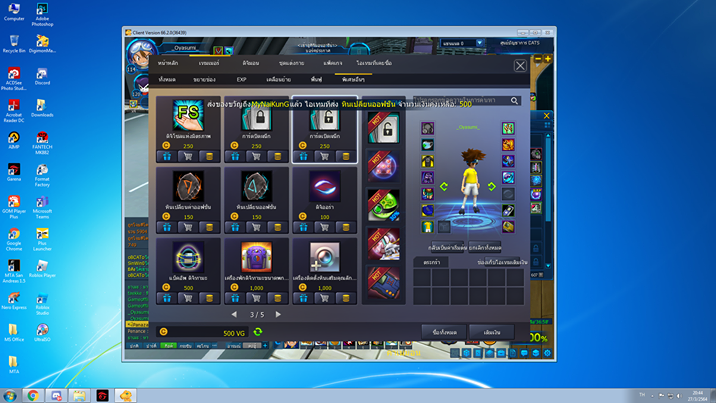The width and height of the screenshot is (716, 403).
Task: Open the HOT open-padlock card in sidebar
Action: tap(383, 128)
